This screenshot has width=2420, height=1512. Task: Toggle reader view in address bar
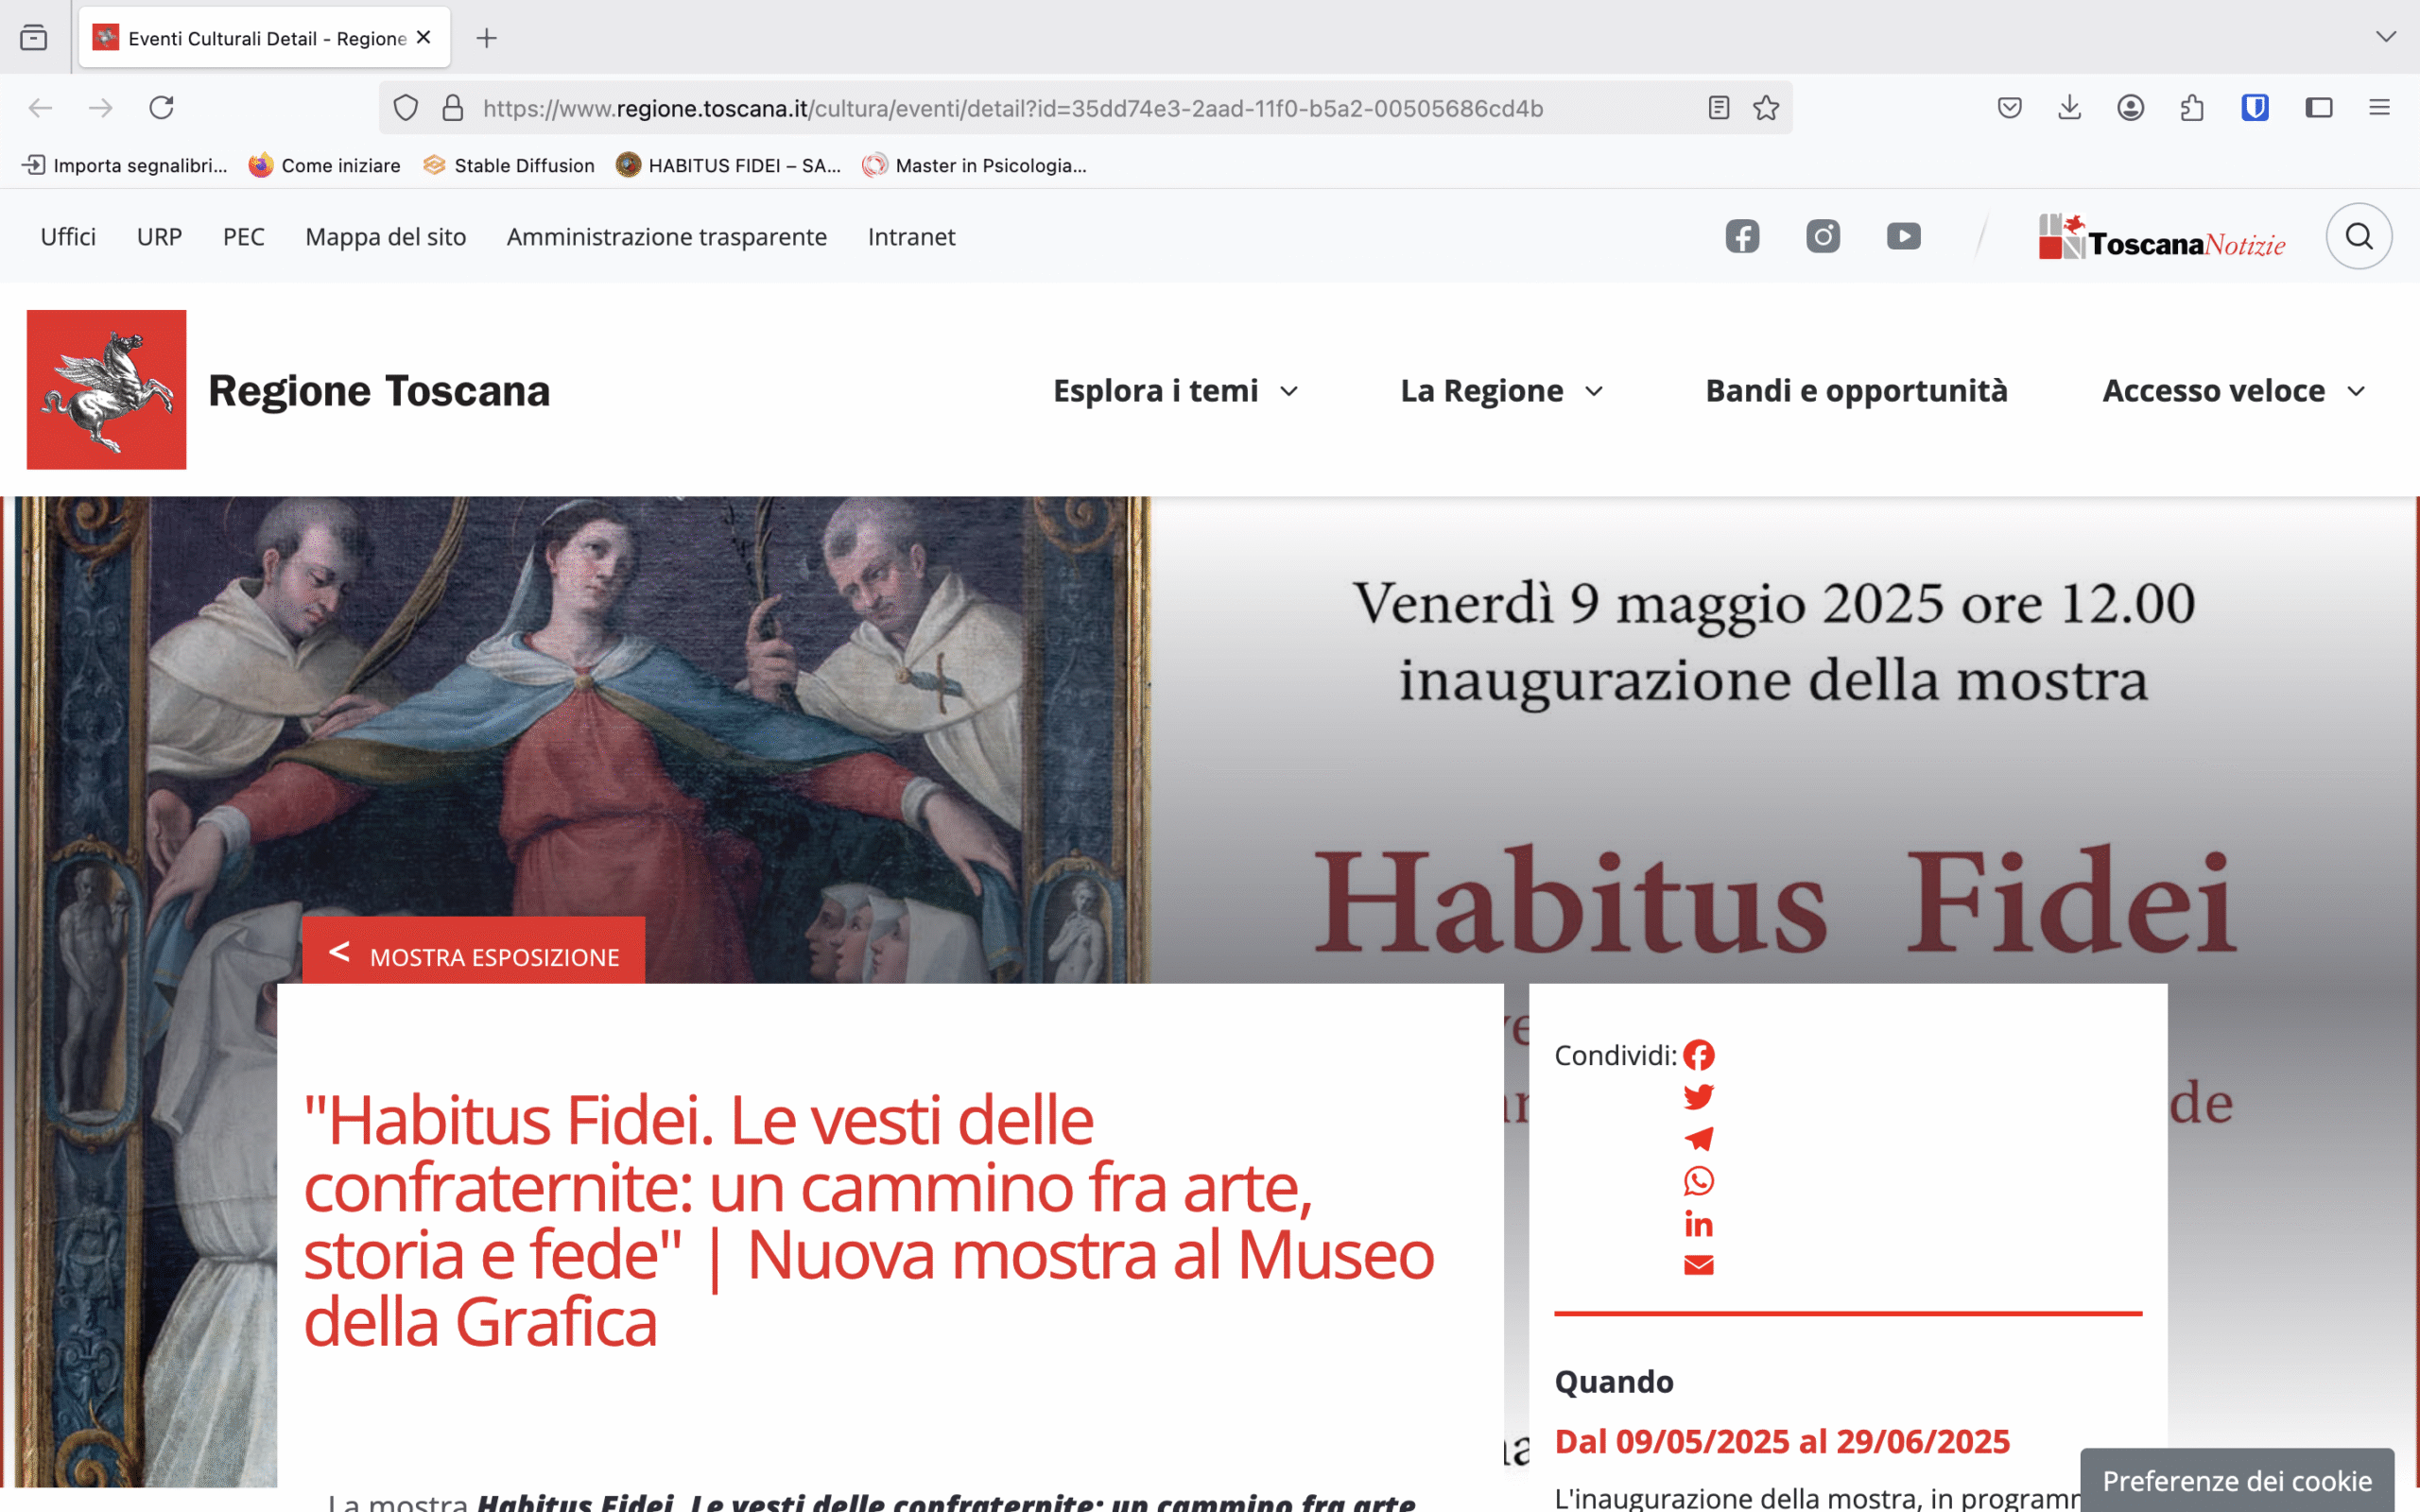[x=1718, y=108]
